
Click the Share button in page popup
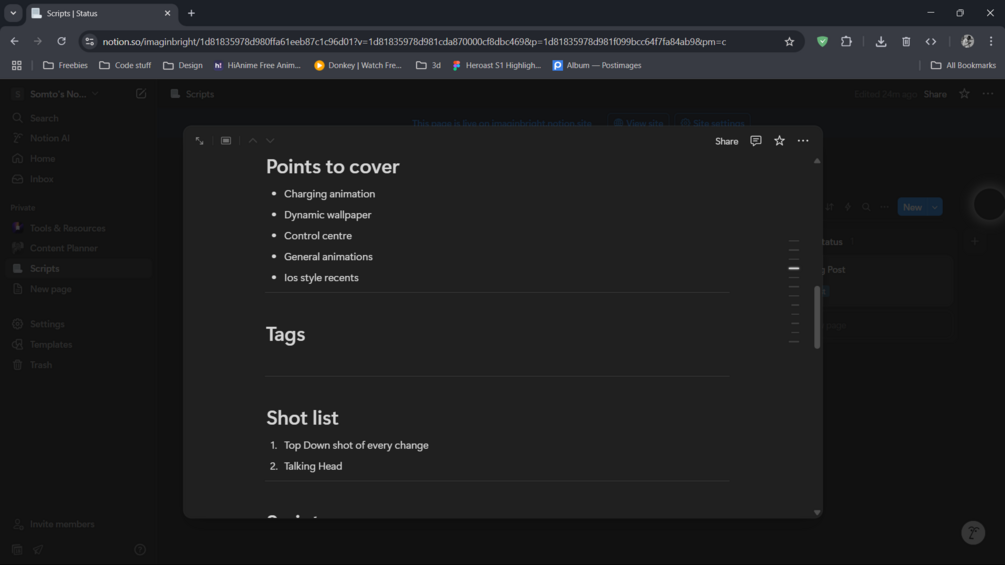727,141
